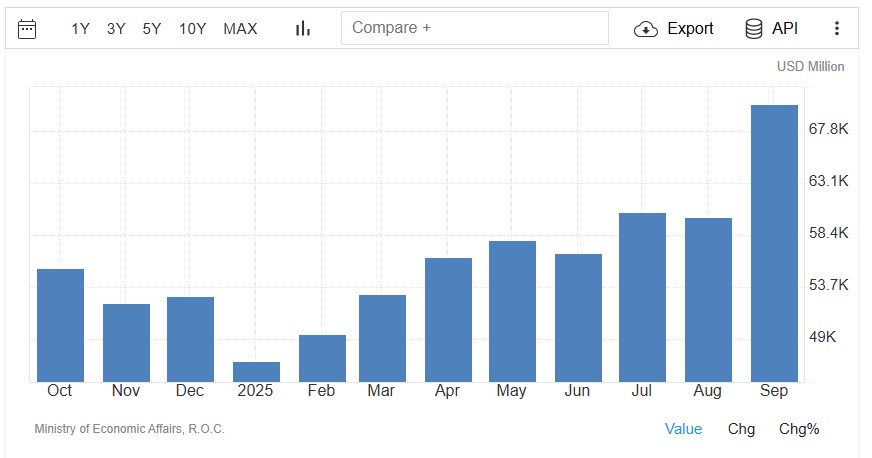872x458 pixels.
Task: Select the 3Y time range
Action: pos(116,29)
